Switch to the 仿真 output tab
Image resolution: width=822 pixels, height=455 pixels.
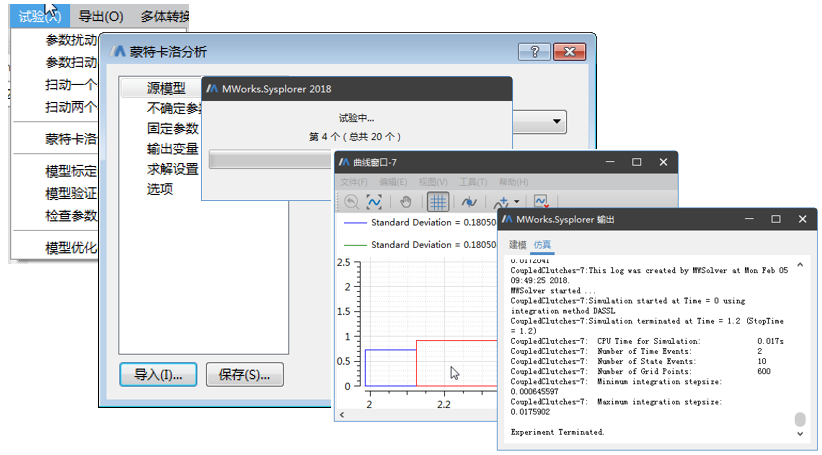click(x=541, y=245)
